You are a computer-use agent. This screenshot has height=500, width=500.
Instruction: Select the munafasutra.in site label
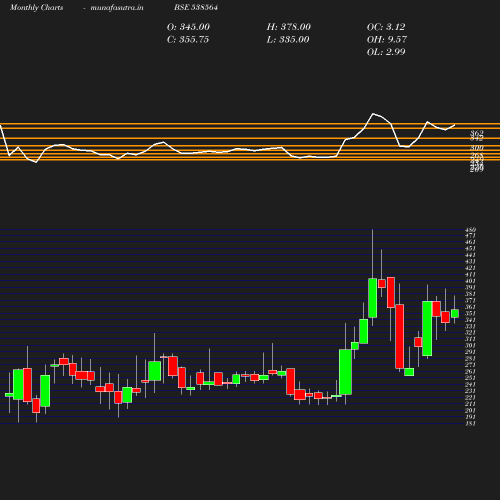(117, 7)
